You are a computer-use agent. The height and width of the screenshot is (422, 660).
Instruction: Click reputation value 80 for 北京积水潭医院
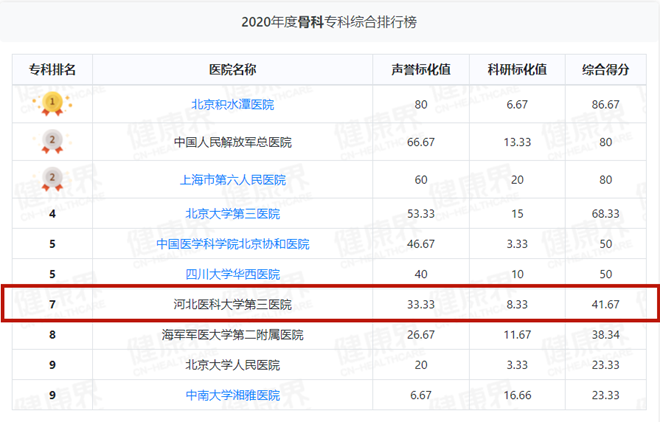pos(420,104)
